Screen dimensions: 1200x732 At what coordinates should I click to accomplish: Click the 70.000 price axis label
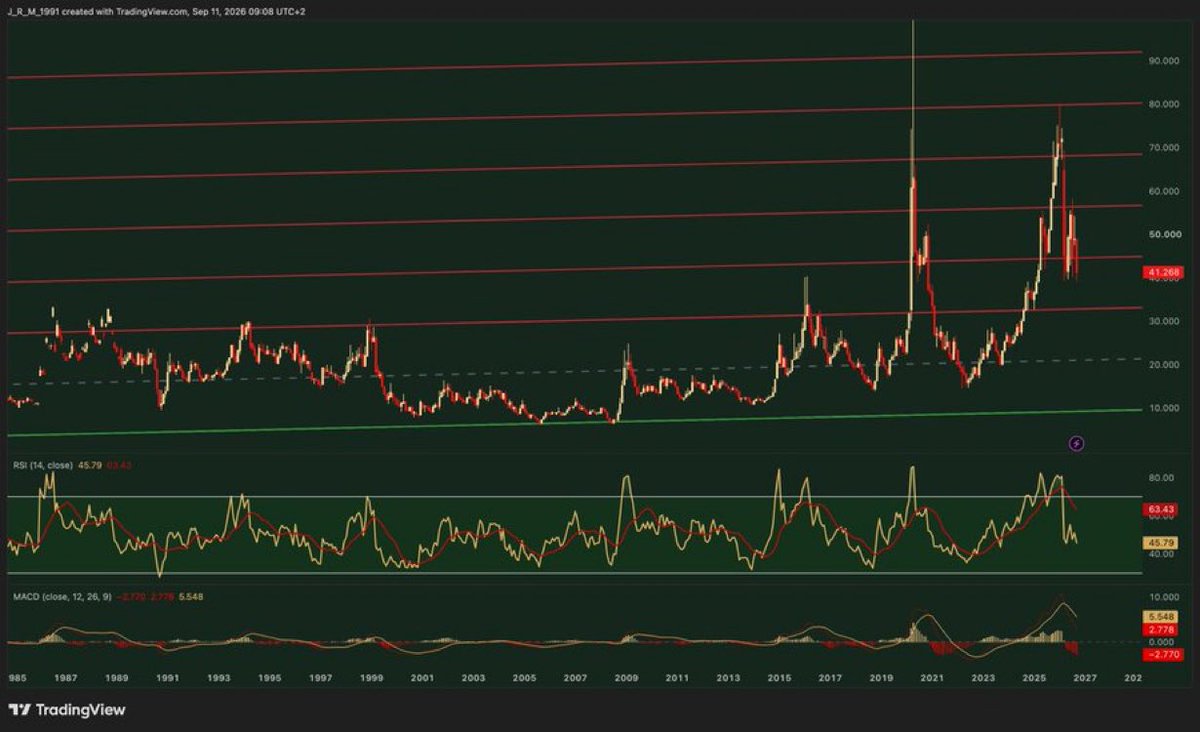click(1166, 147)
